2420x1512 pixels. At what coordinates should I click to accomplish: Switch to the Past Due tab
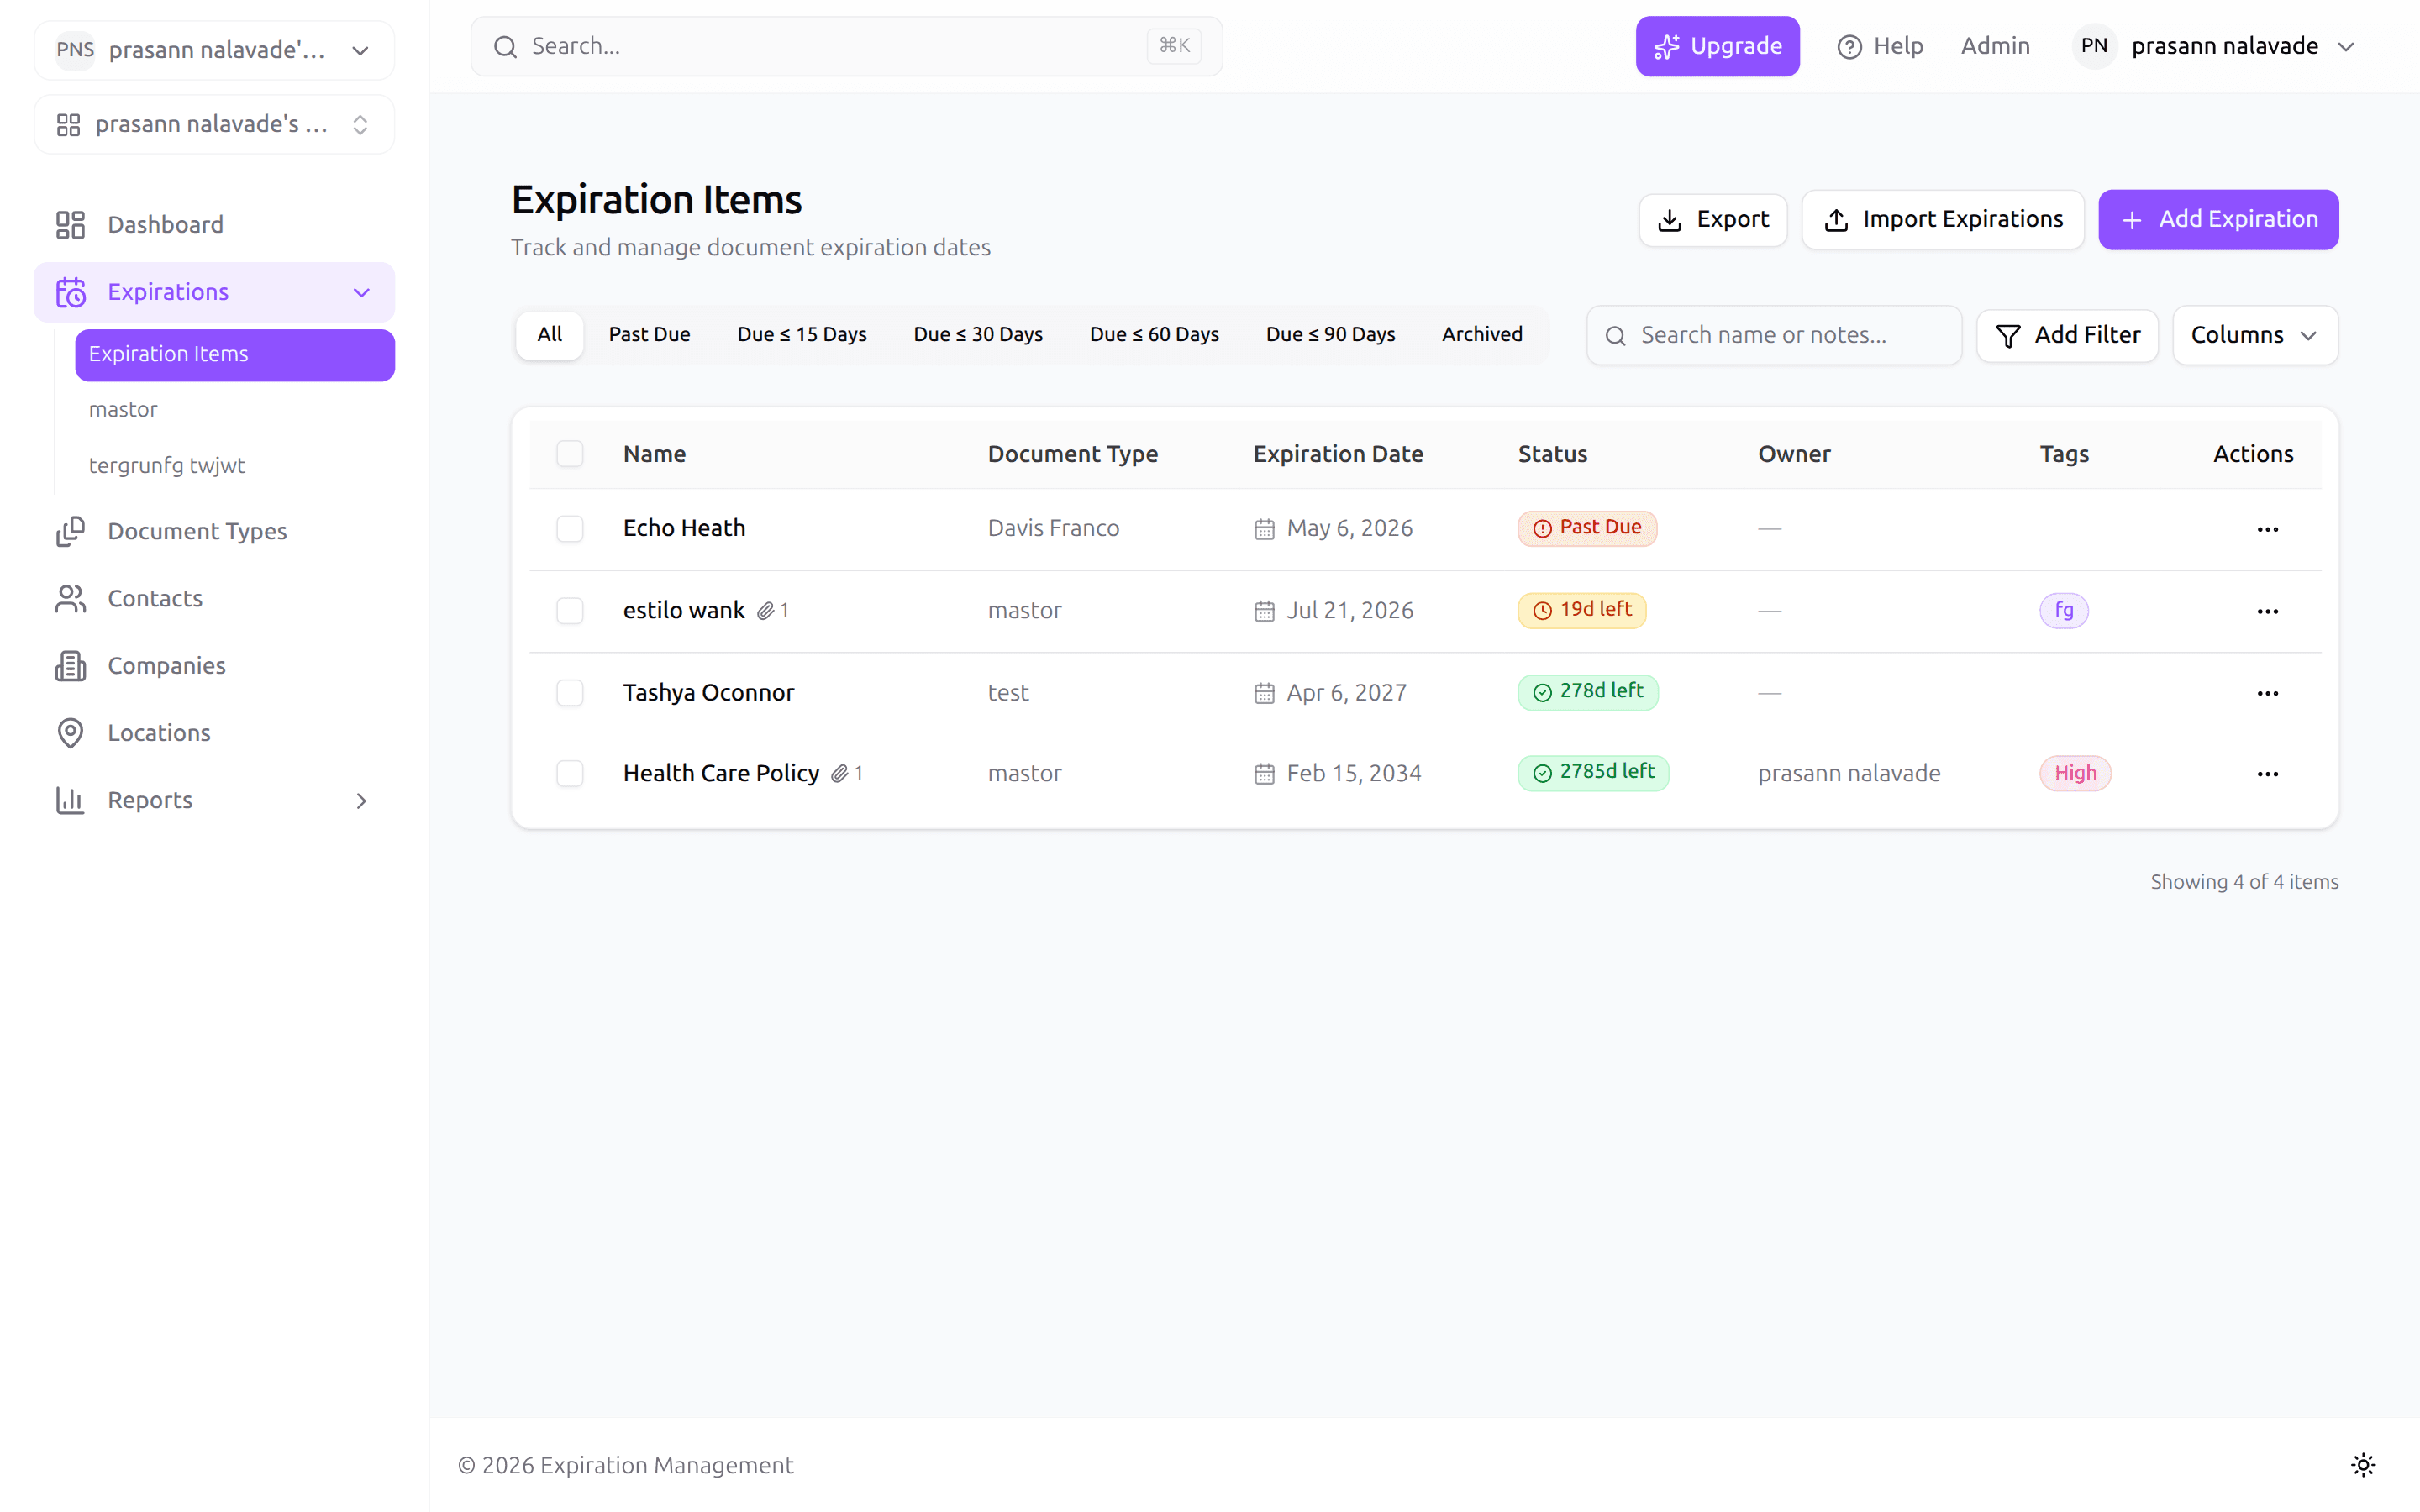(649, 335)
